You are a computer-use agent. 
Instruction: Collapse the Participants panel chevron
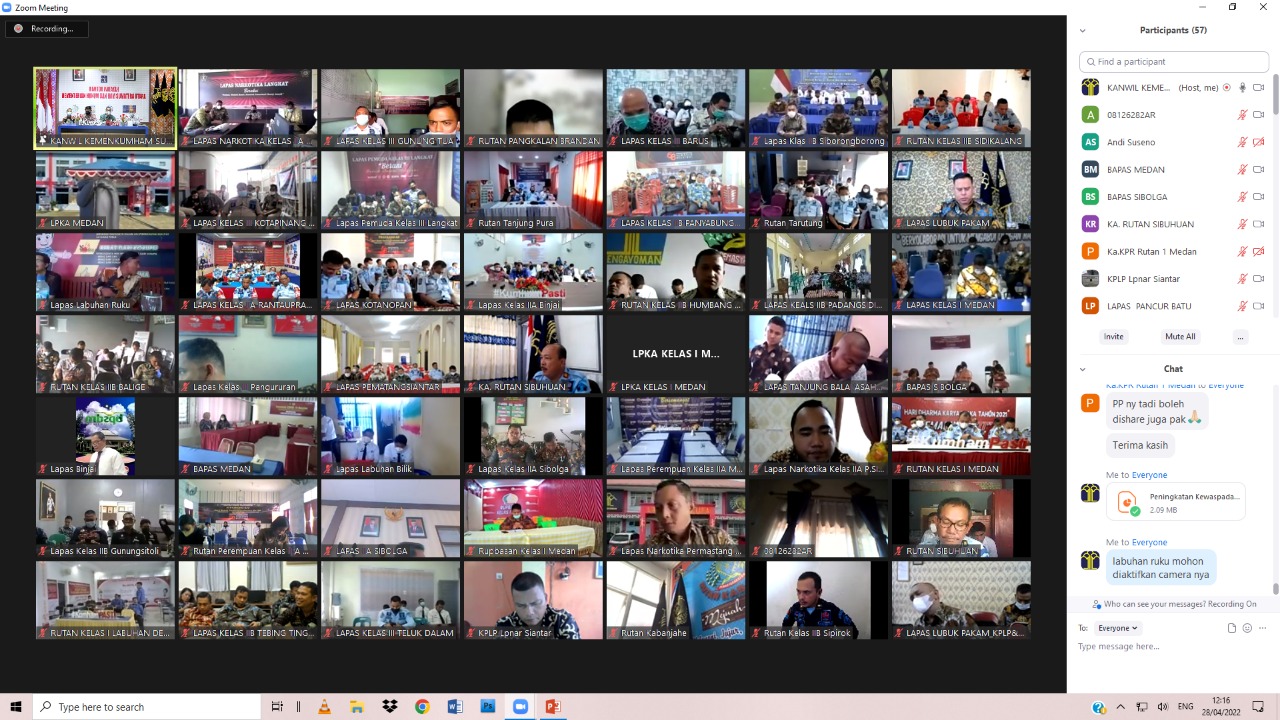coord(1082,31)
